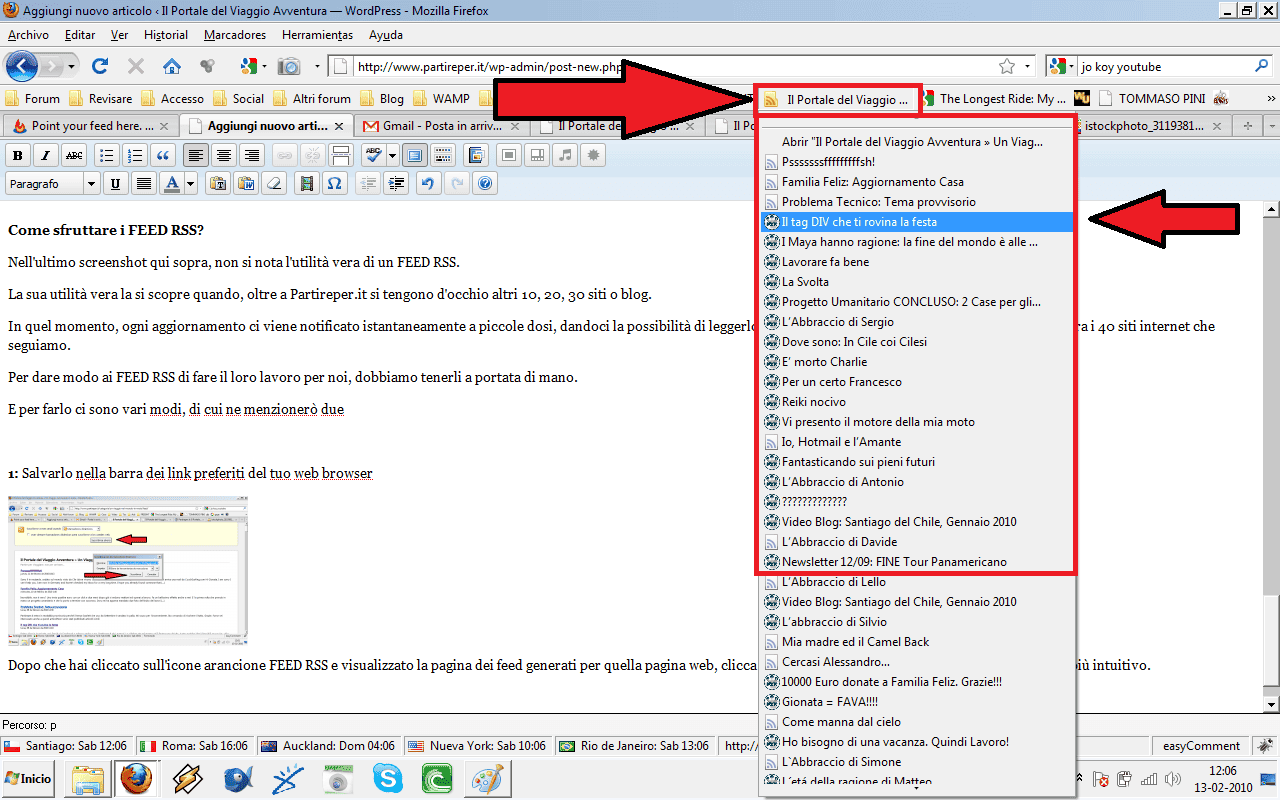Viewport: 1280px width, 800px height.
Task: Toggle Align right in the editor
Action: [252, 155]
